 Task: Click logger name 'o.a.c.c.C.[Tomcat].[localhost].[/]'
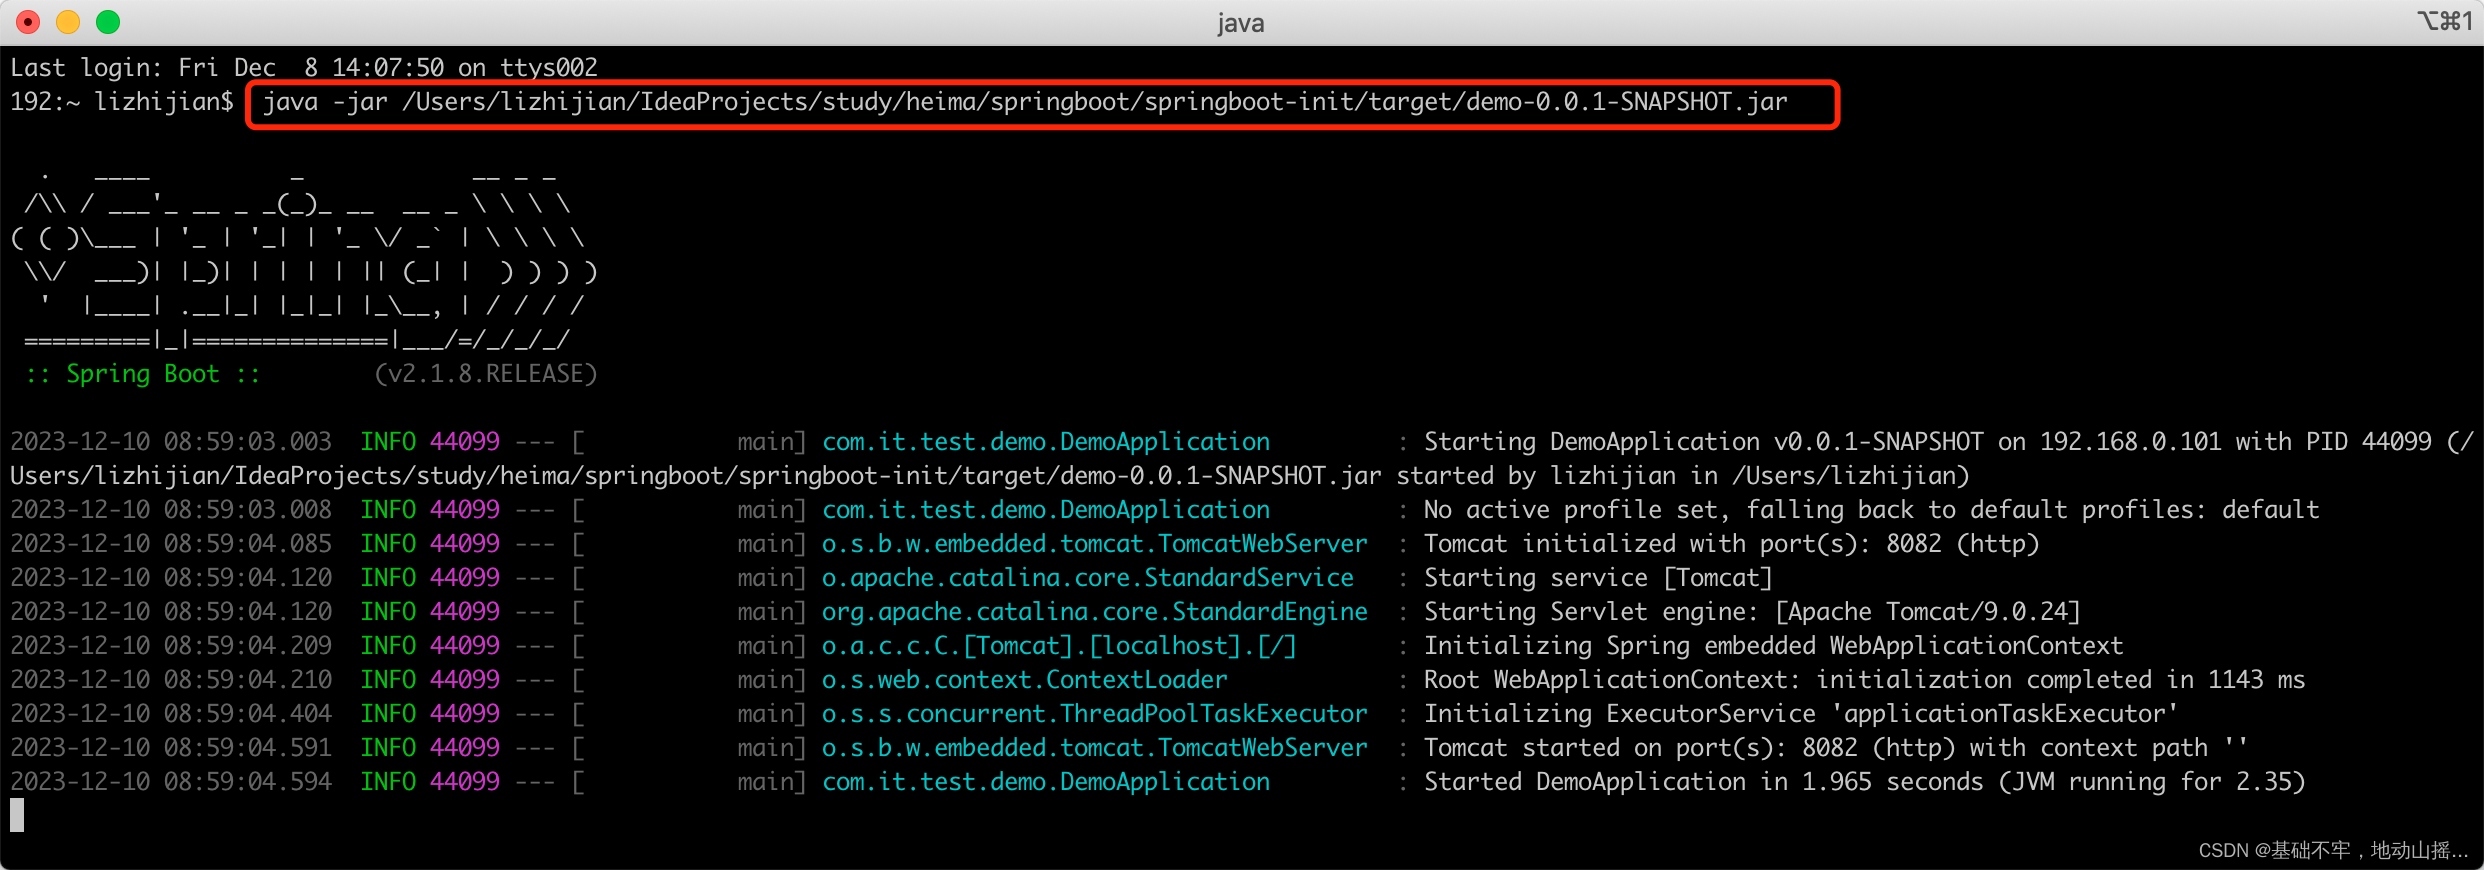pyautogui.click(x=1059, y=646)
